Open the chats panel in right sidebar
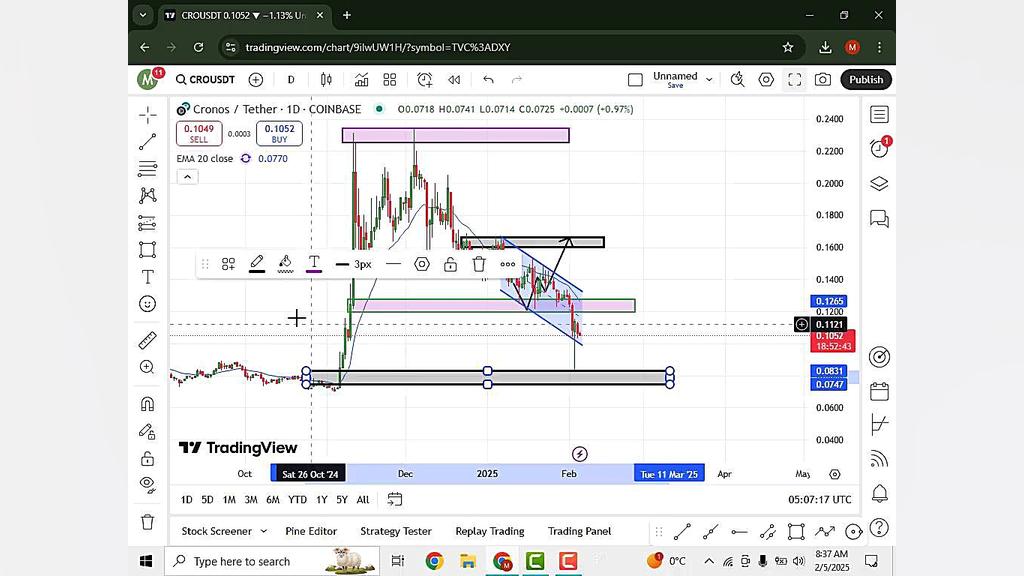Viewport: 1024px width, 576px height. [880, 218]
